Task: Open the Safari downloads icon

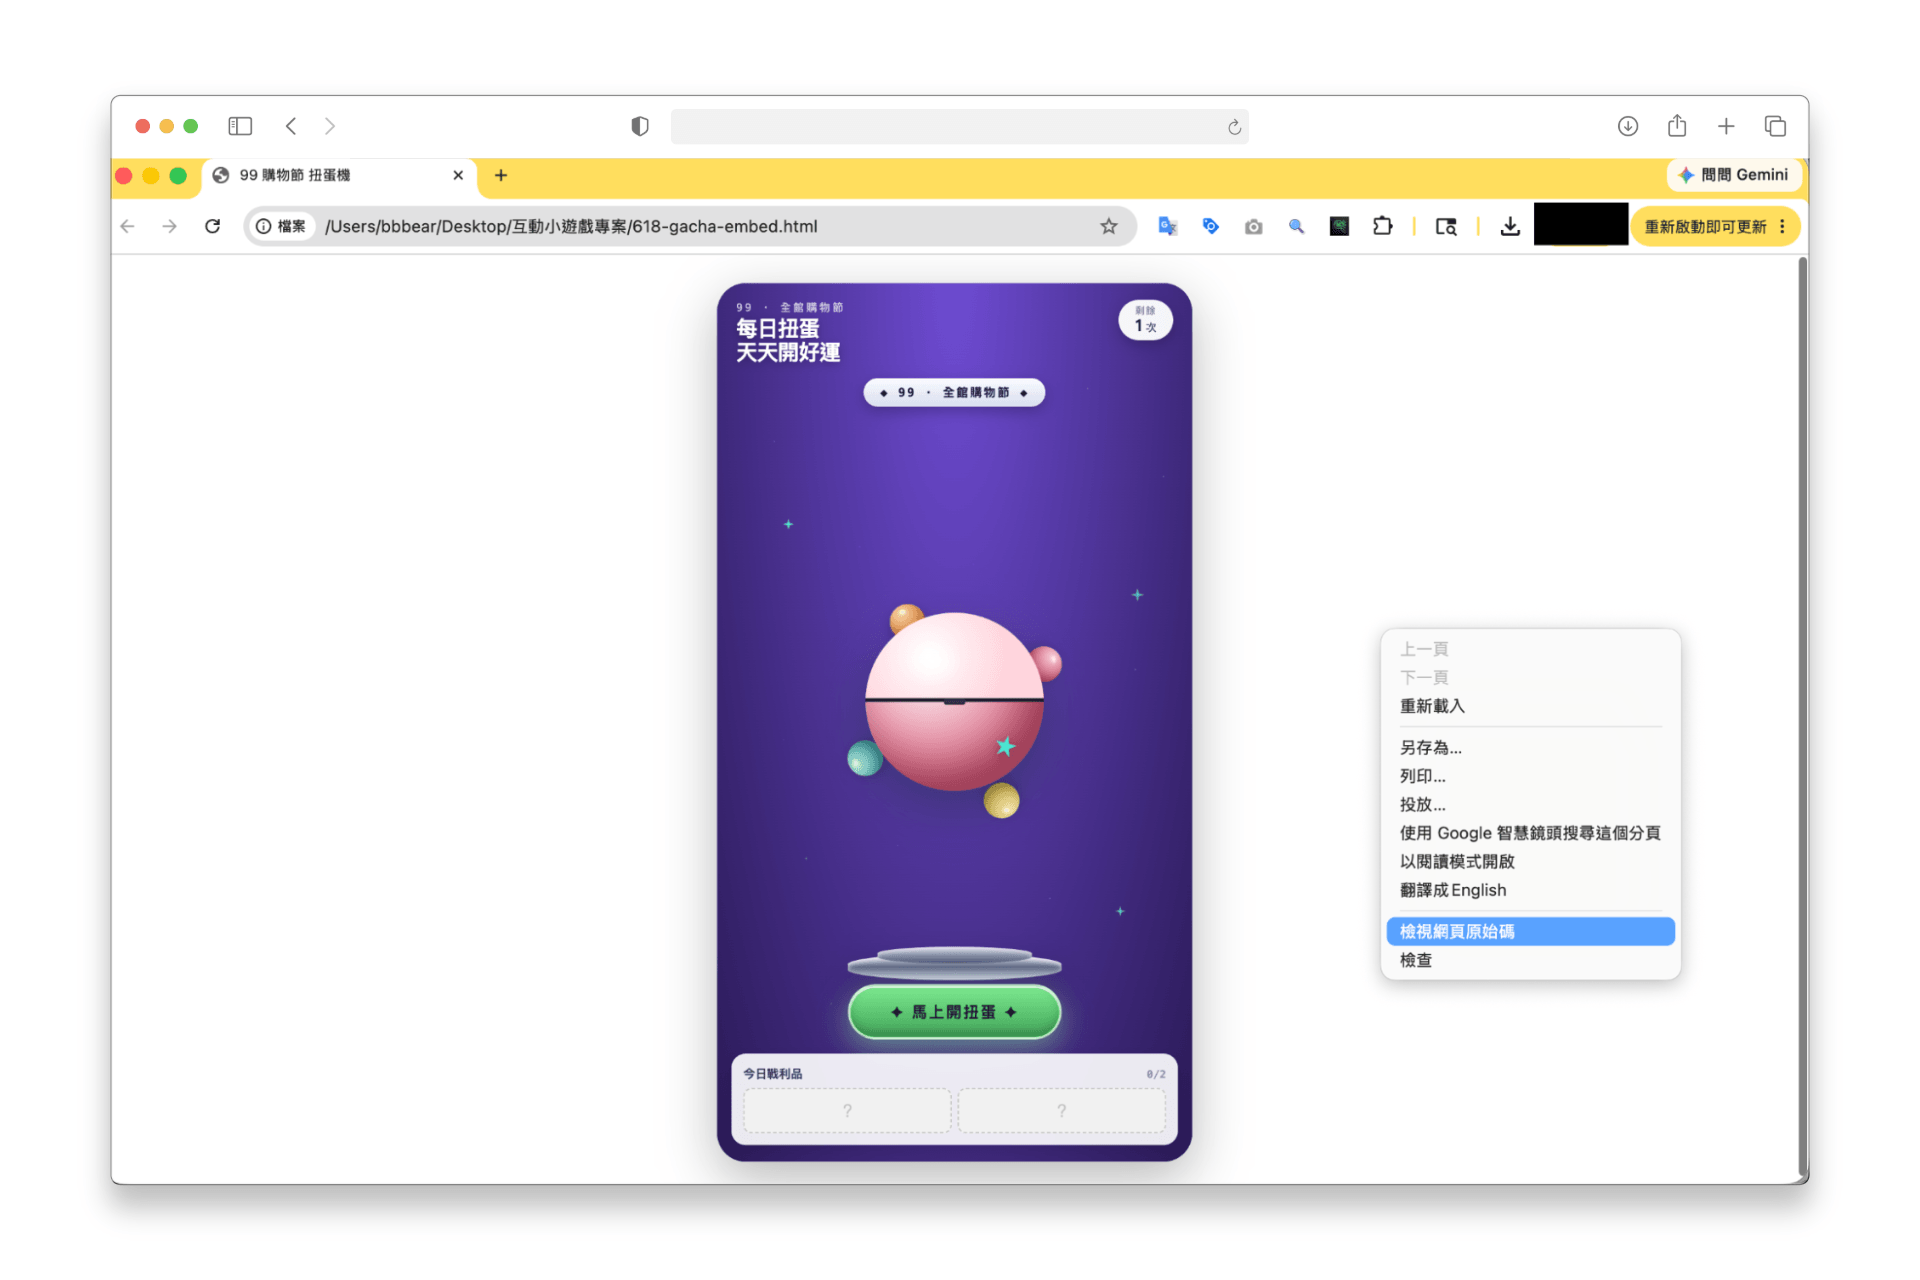Action: [x=1628, y=126]
